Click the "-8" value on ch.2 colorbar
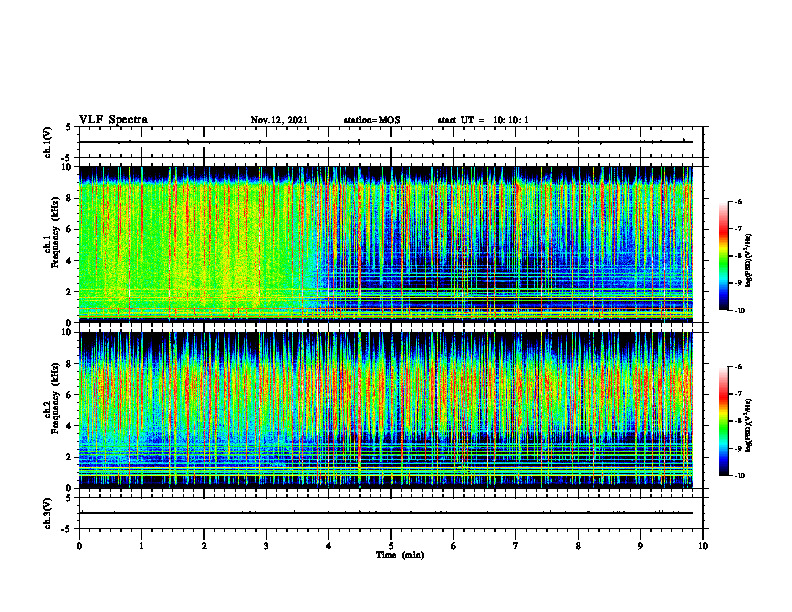 click(737, 421)
